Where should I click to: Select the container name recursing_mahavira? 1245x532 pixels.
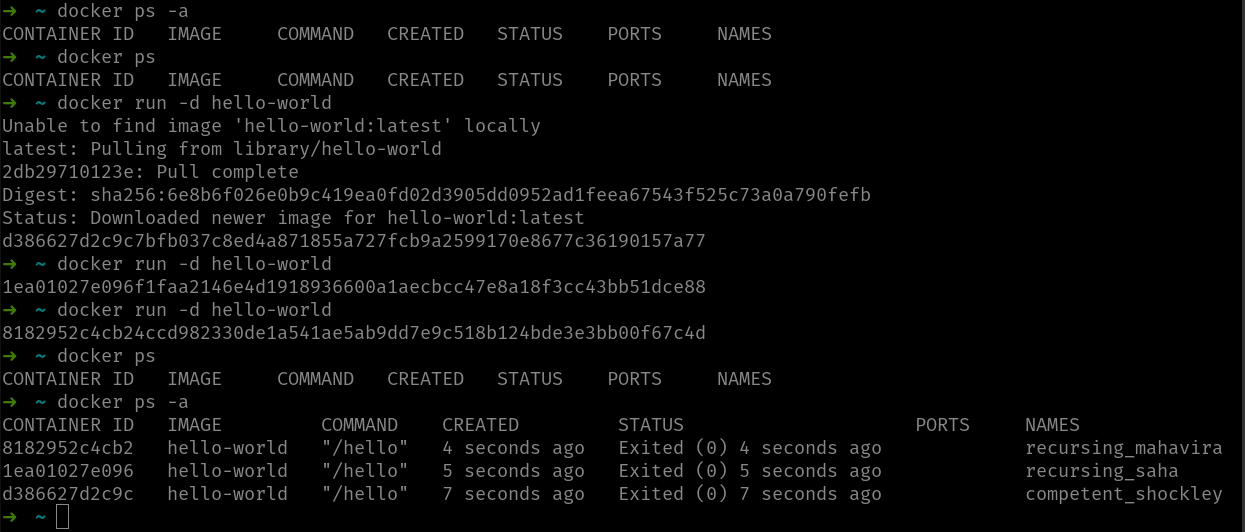pos(1123,448)
